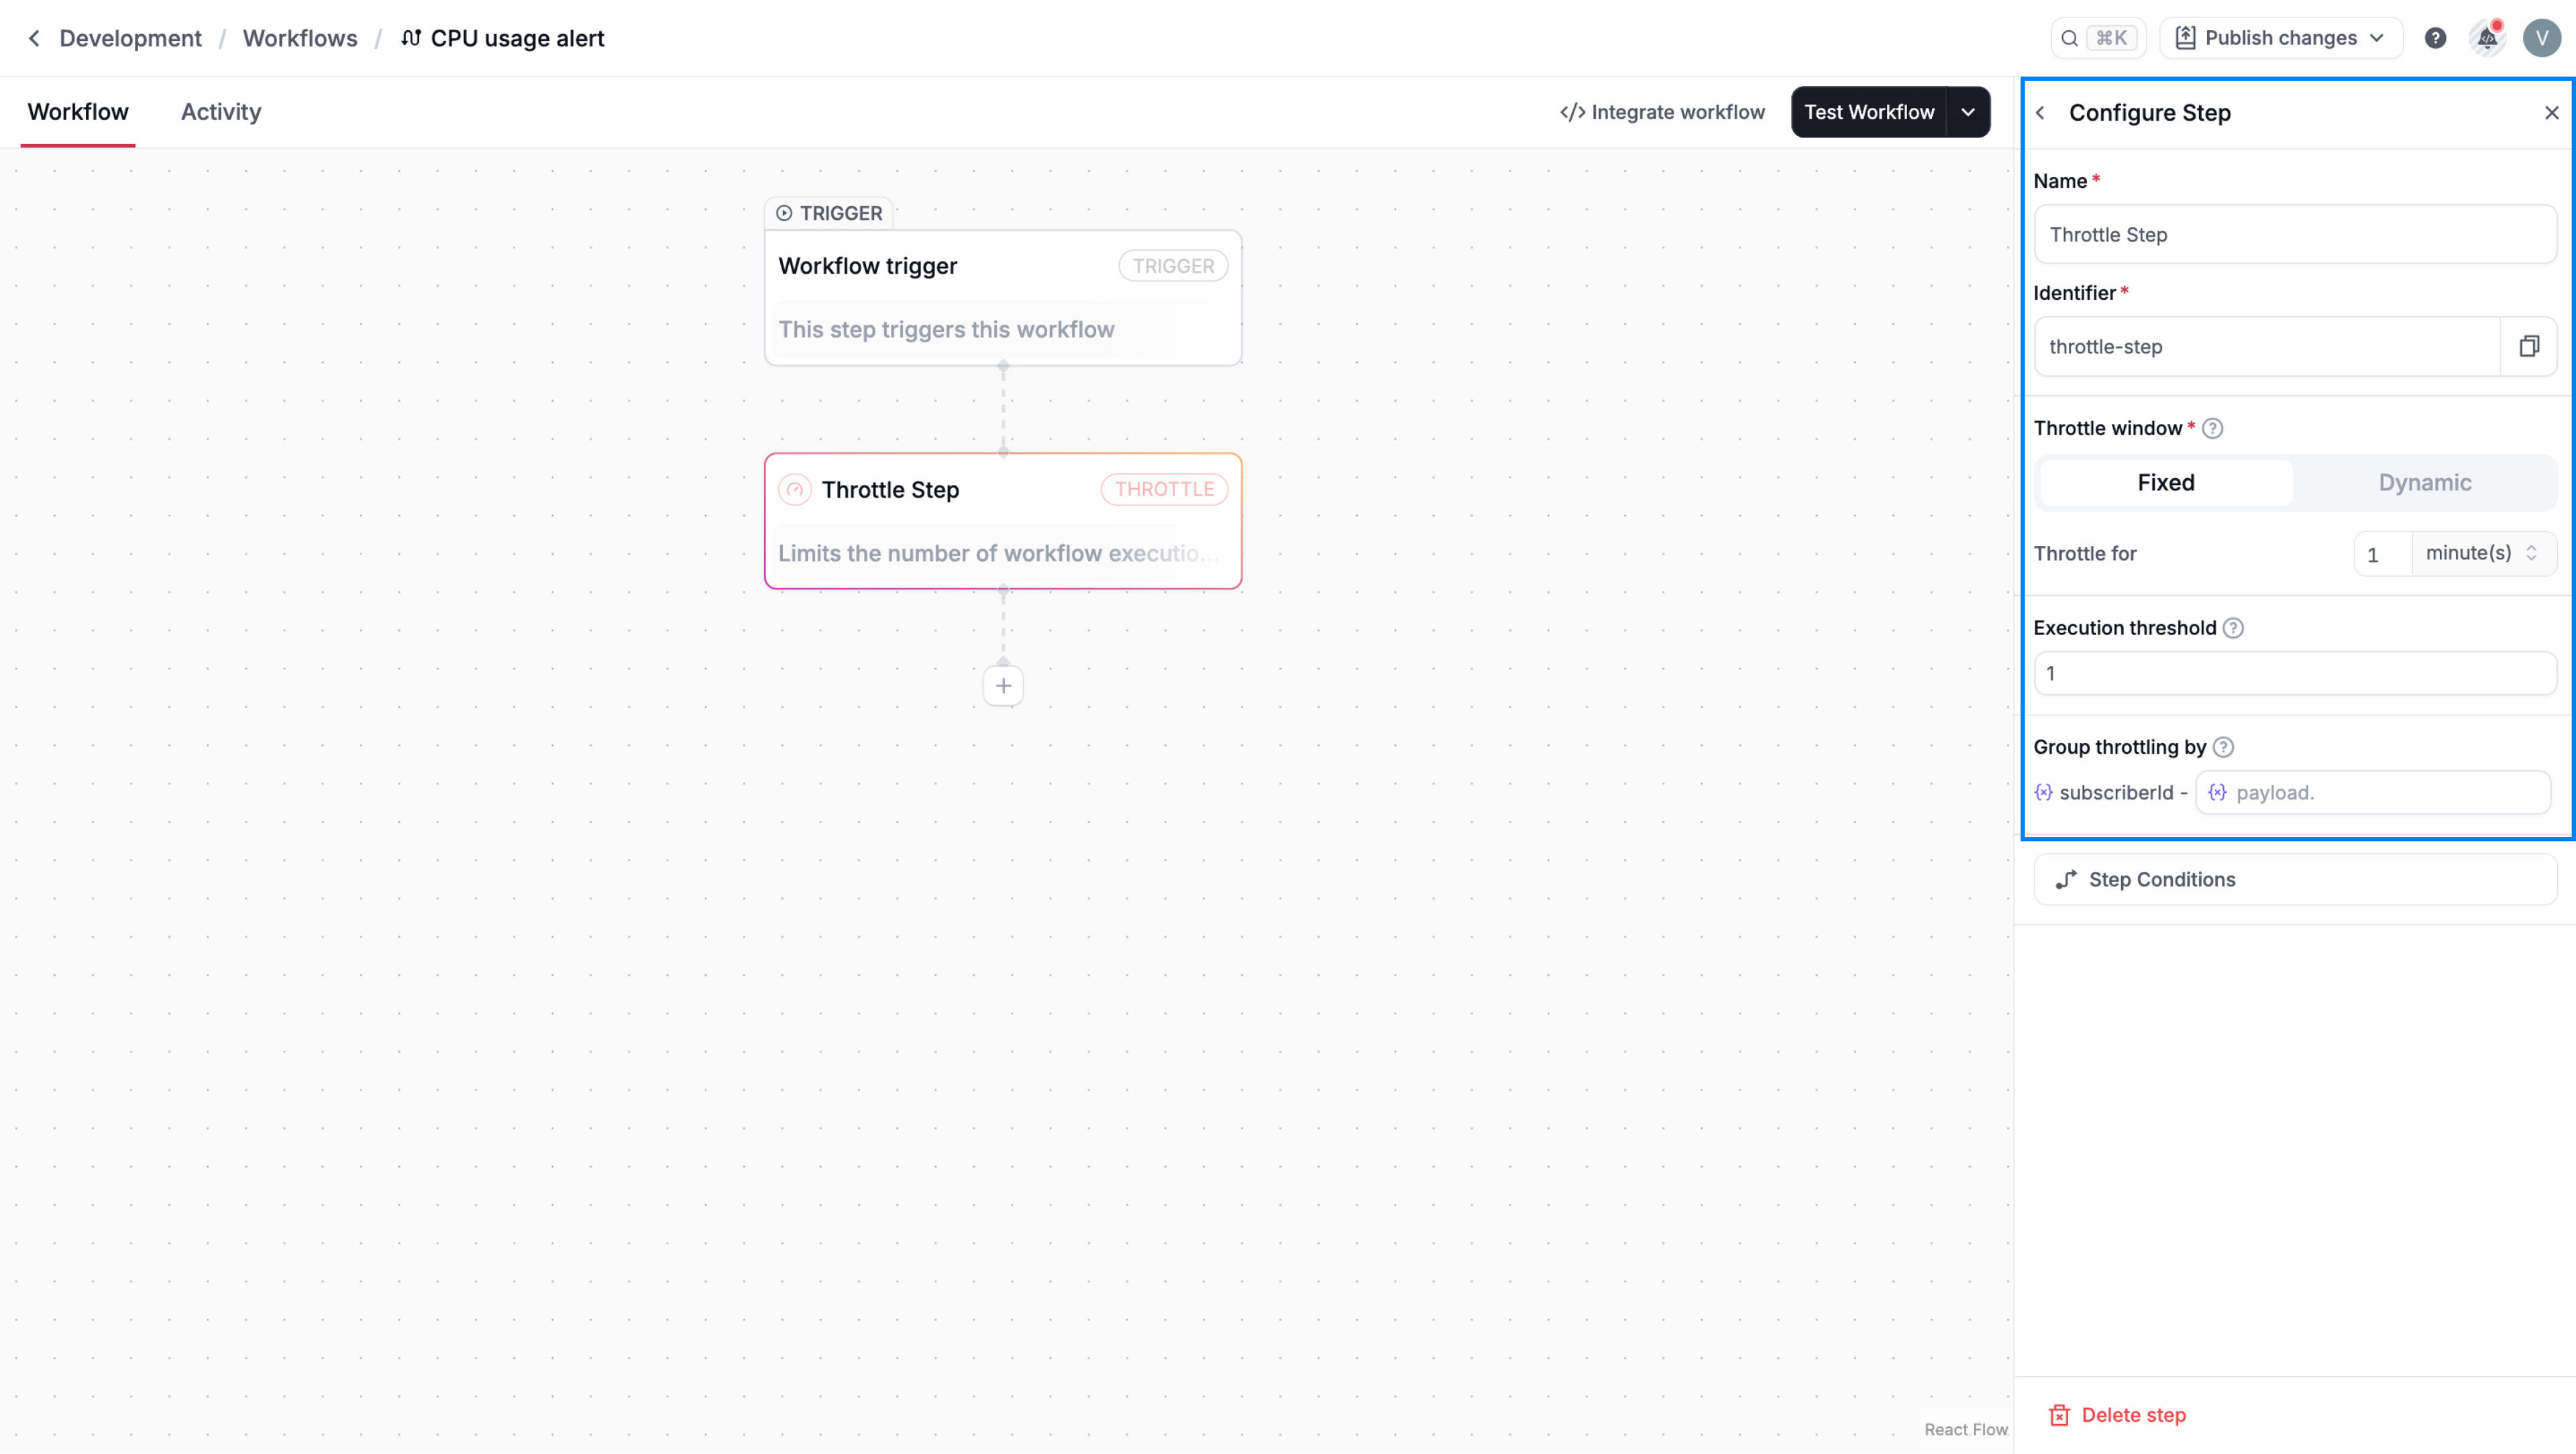Viewport: 2576px width, 1454px height.
Task: Switch throttle window to Dynamic
Action: pos(2424,483)
